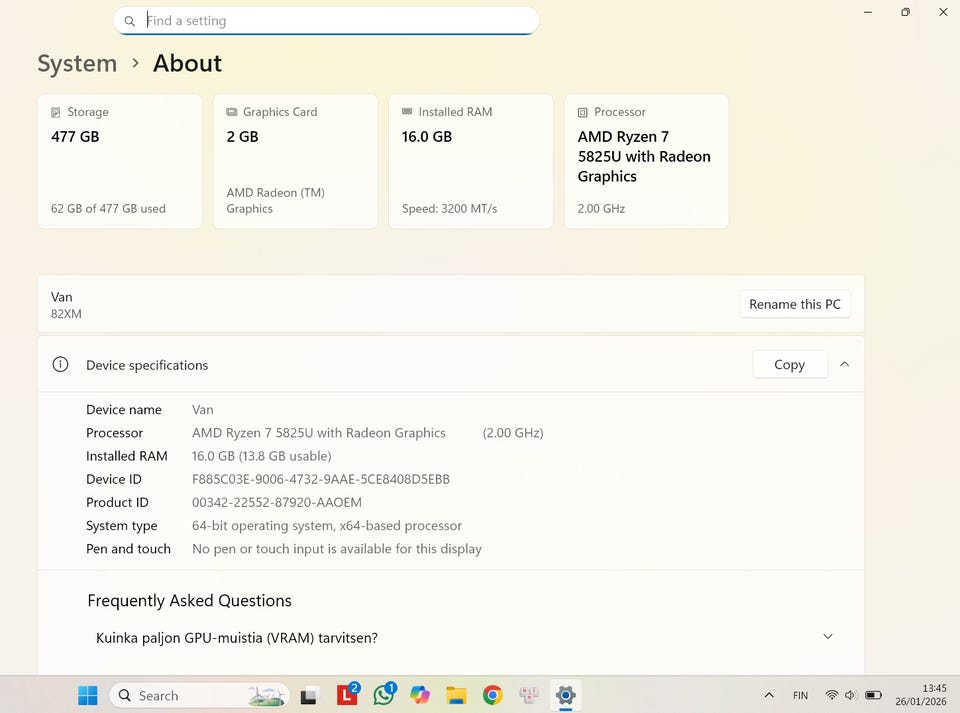Click the Processor chip icon
Image resolution: width=960 pixels, height=713 pixels.
(x=583, y=112)
